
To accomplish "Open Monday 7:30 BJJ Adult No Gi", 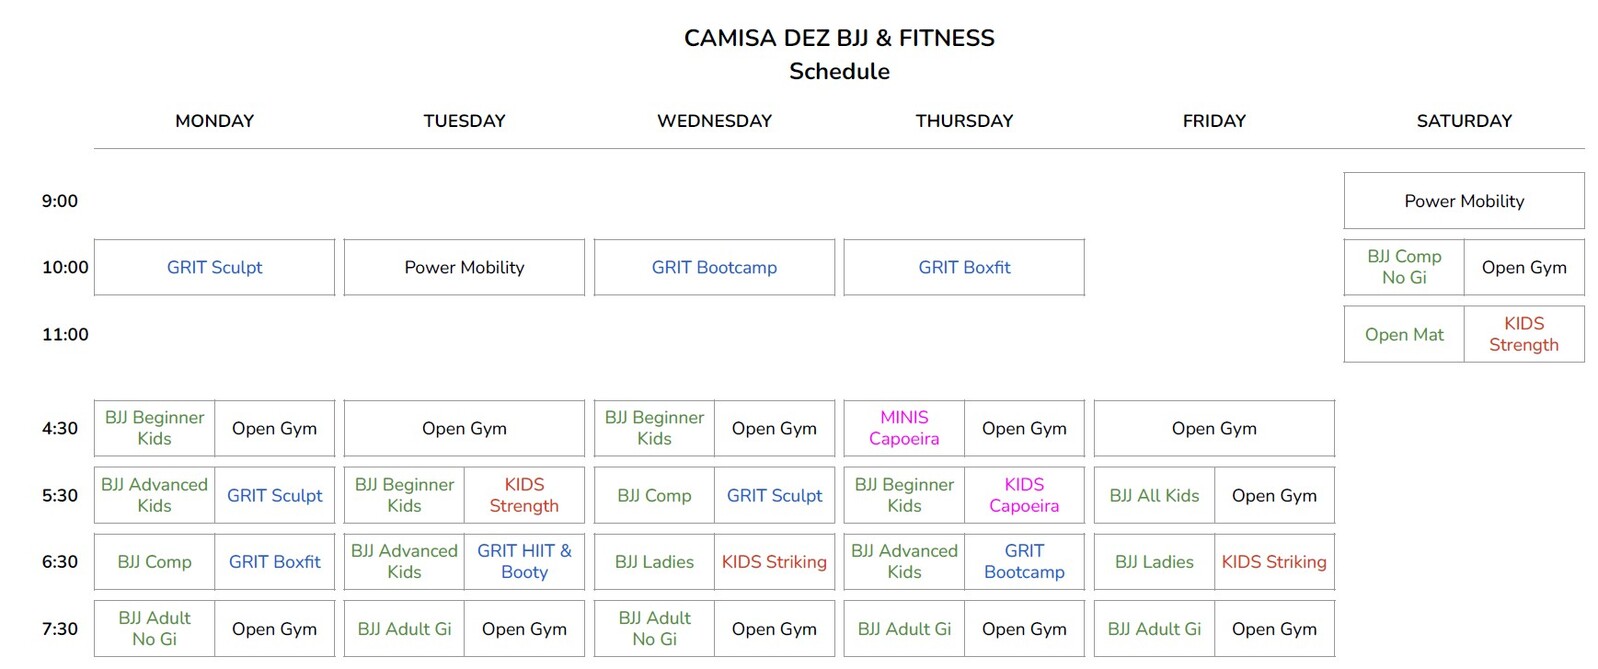I will 155,628.
